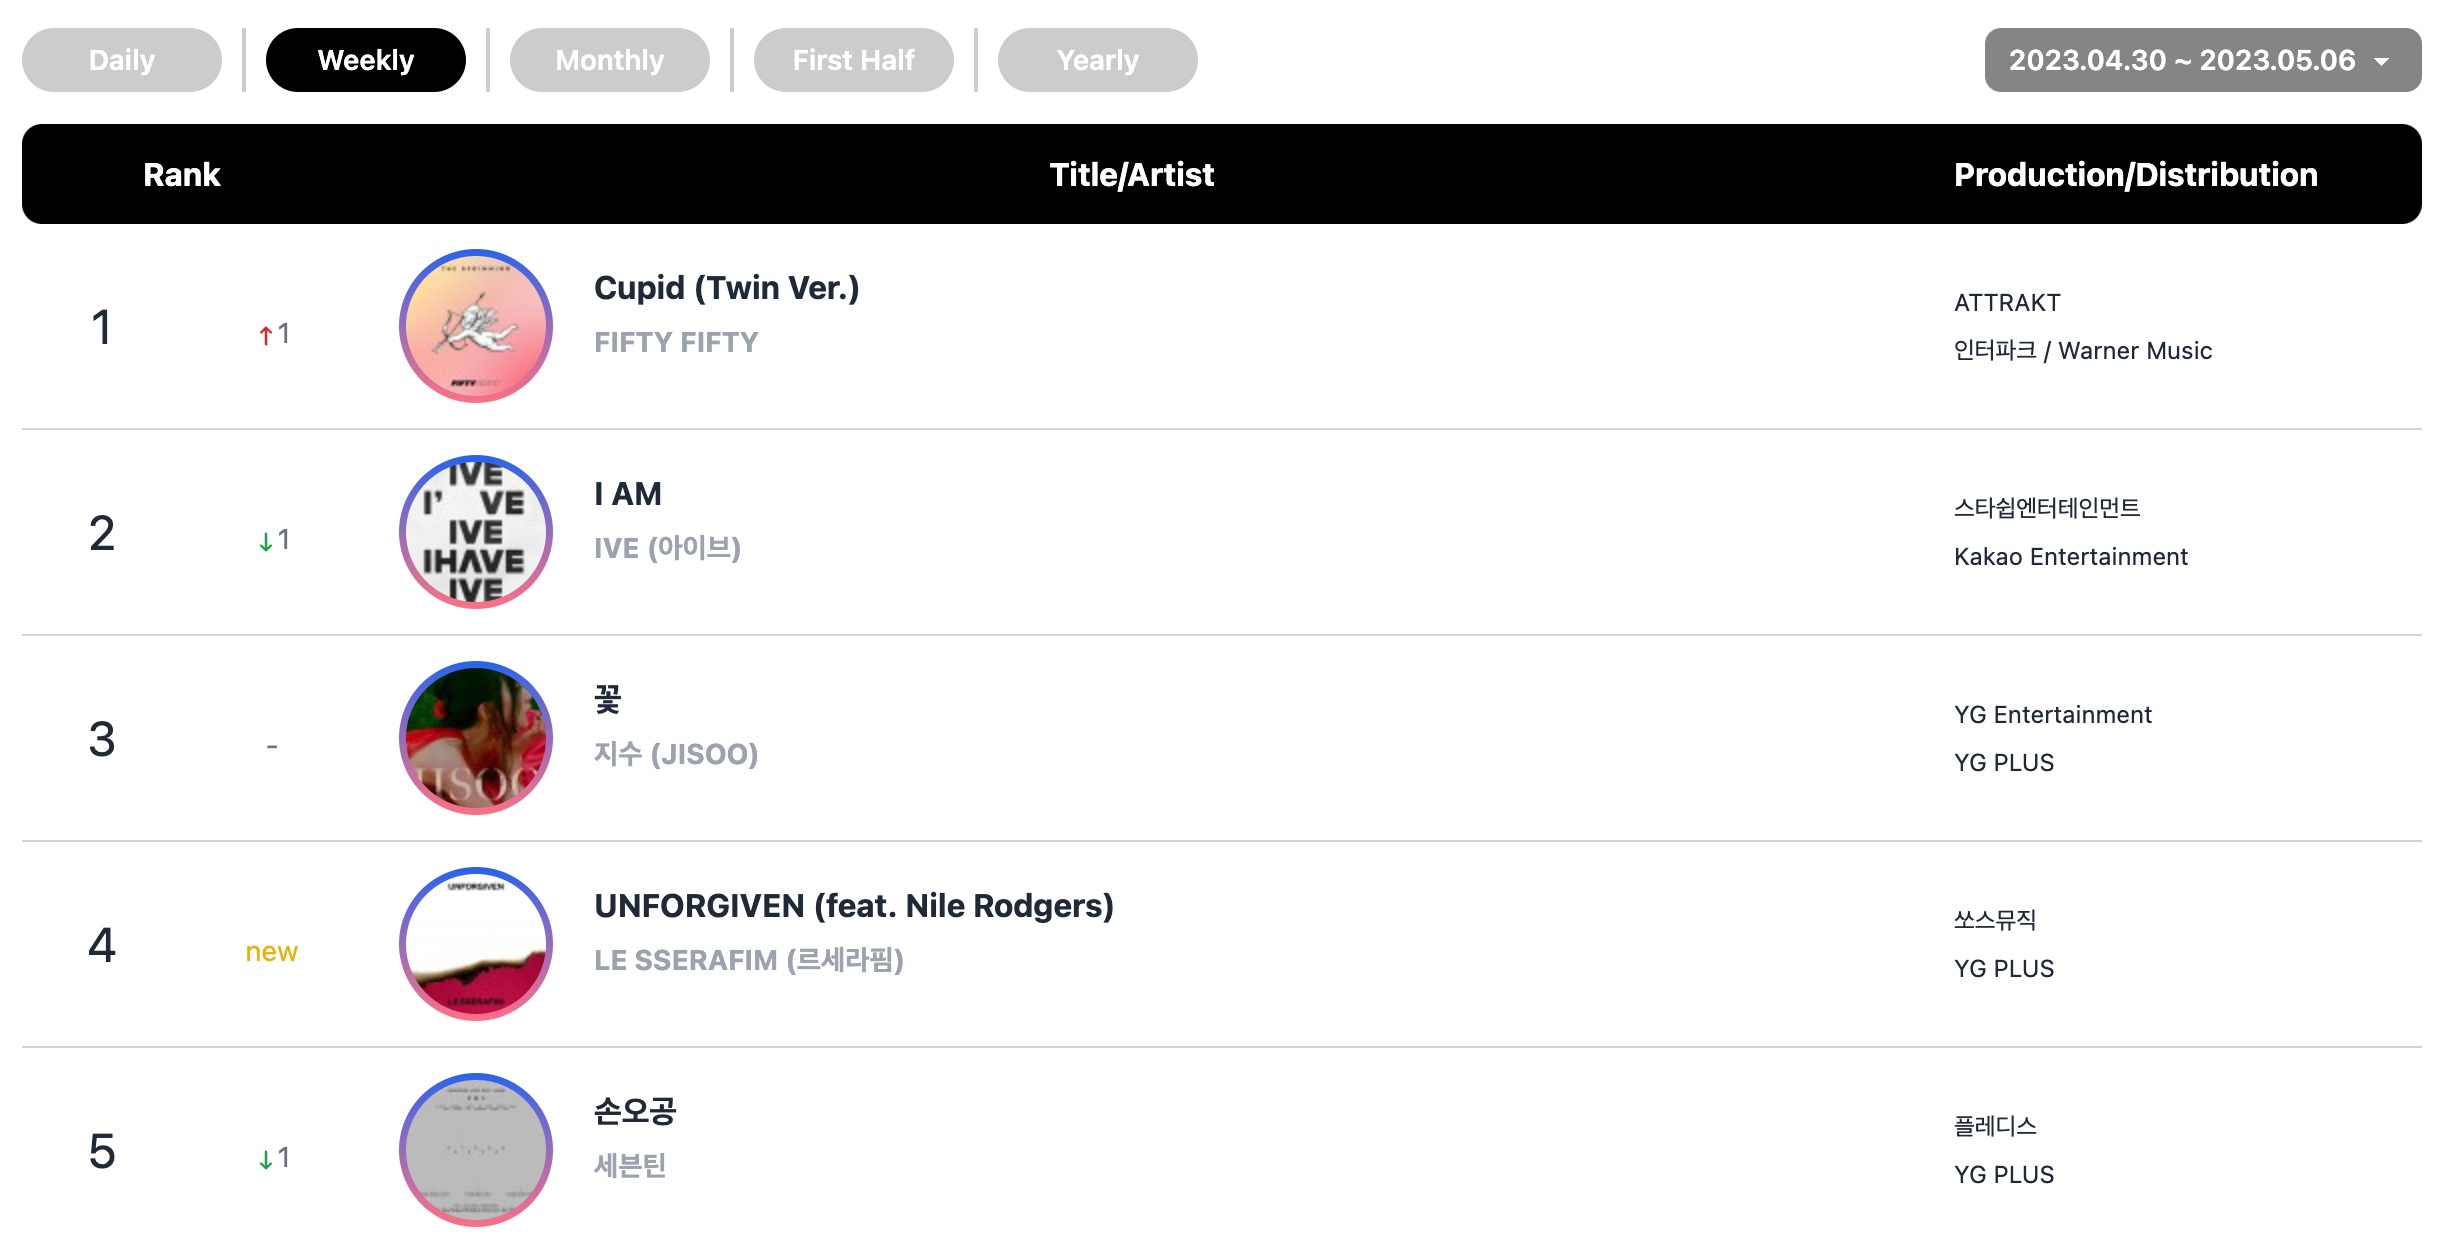Click green down arrow beside I AM
The height and width of the screenshot is (1252, 2442).
coord(266,541)
